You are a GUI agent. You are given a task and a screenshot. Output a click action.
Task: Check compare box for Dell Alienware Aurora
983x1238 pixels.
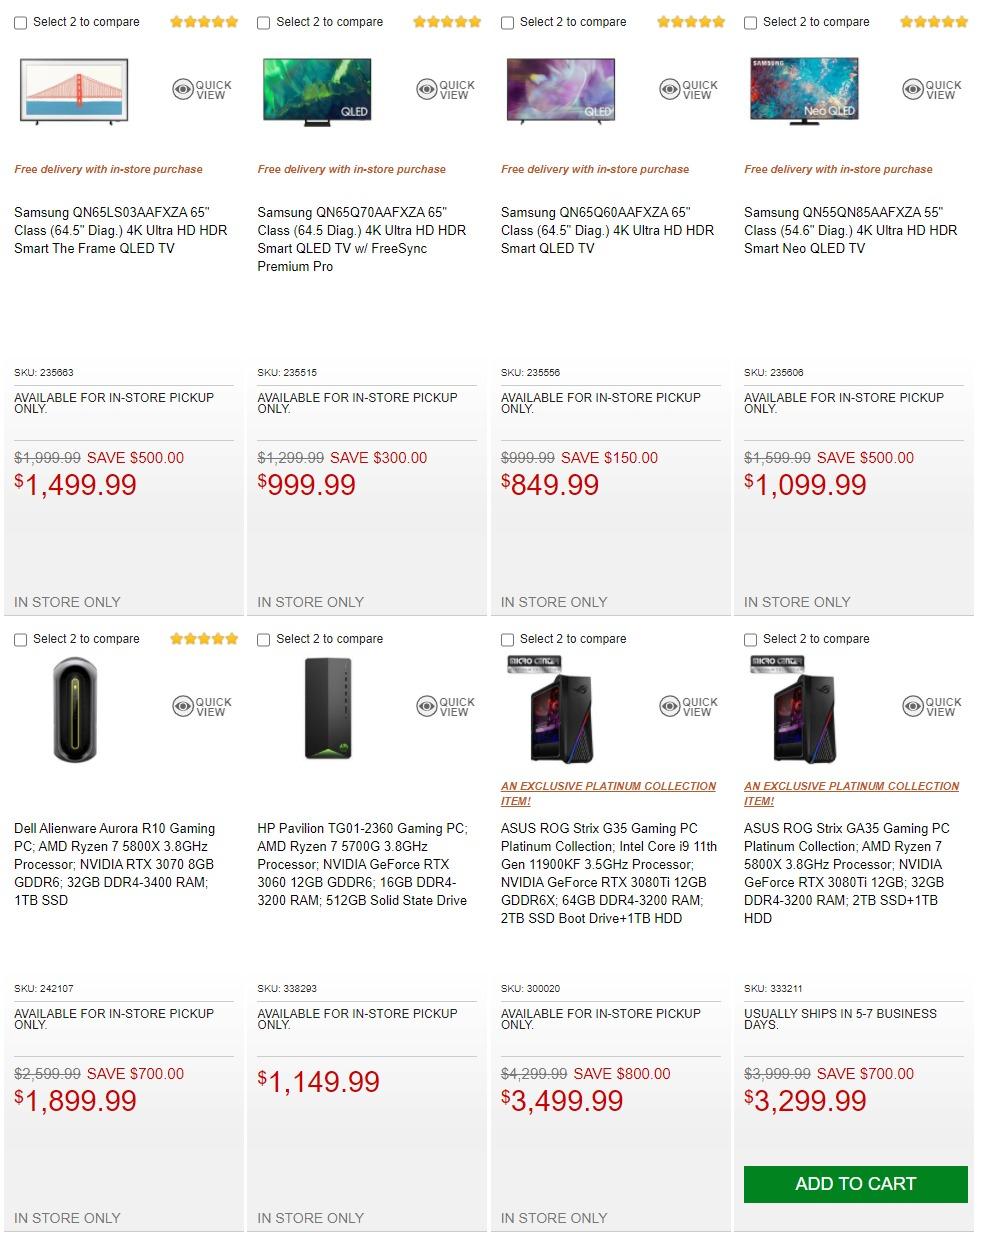21,640
